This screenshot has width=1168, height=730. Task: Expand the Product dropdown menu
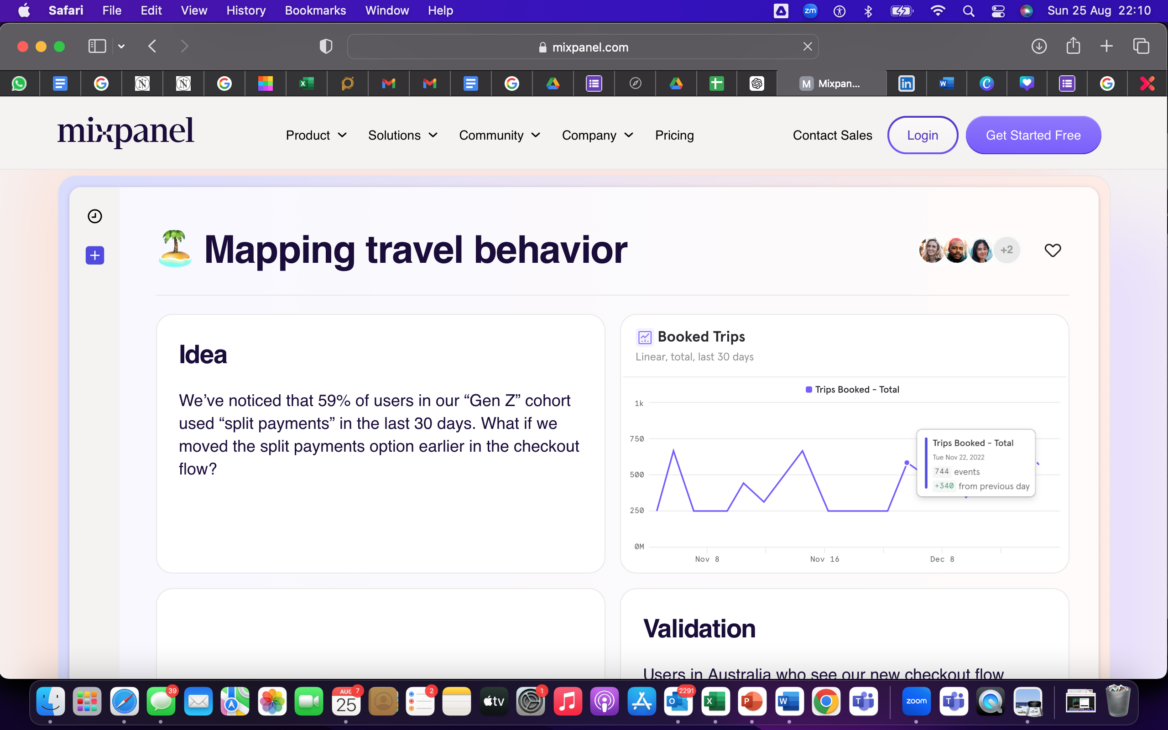316,135
